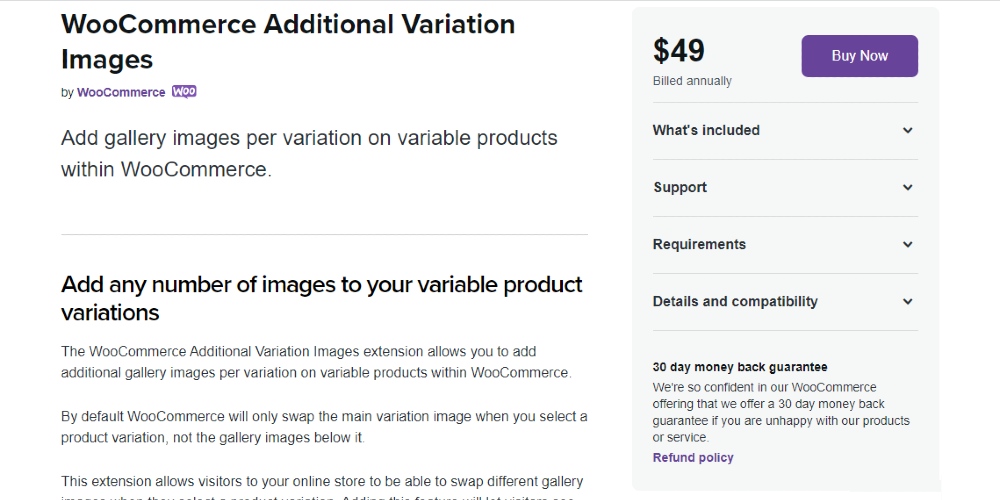This screenshot has width=1000, height=500.
Task: Expand the Requirements section
Action: tap(785, 245)
